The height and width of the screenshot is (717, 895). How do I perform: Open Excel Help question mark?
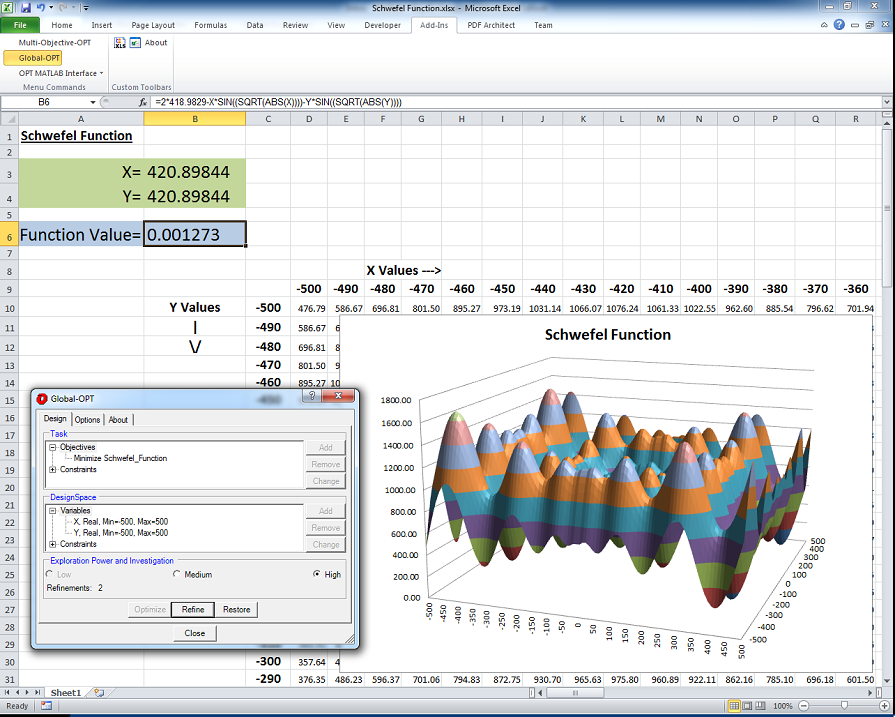pyautogui.click(x=839, y=25)
